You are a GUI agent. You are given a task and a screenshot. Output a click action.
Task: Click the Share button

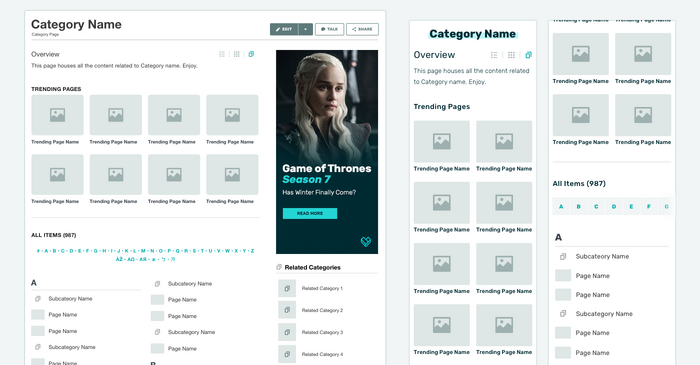(x=362, y=29)
